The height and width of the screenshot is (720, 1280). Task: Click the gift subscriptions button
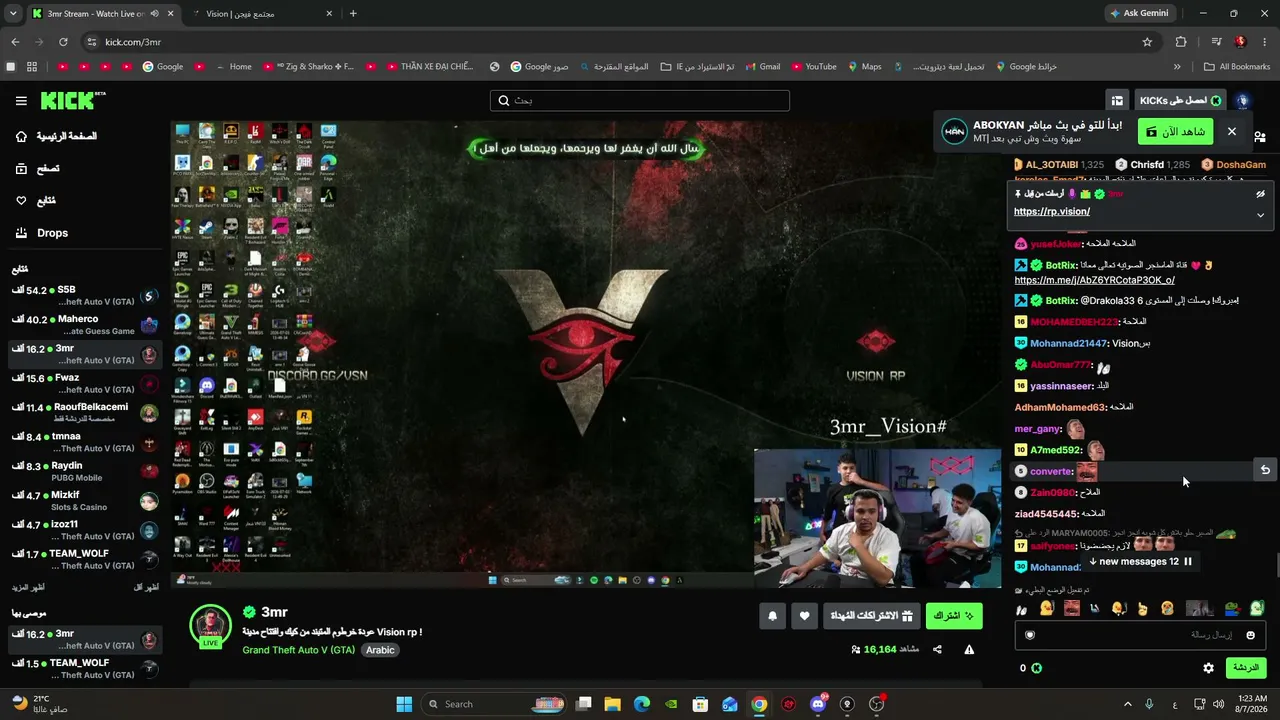[872, 616]
